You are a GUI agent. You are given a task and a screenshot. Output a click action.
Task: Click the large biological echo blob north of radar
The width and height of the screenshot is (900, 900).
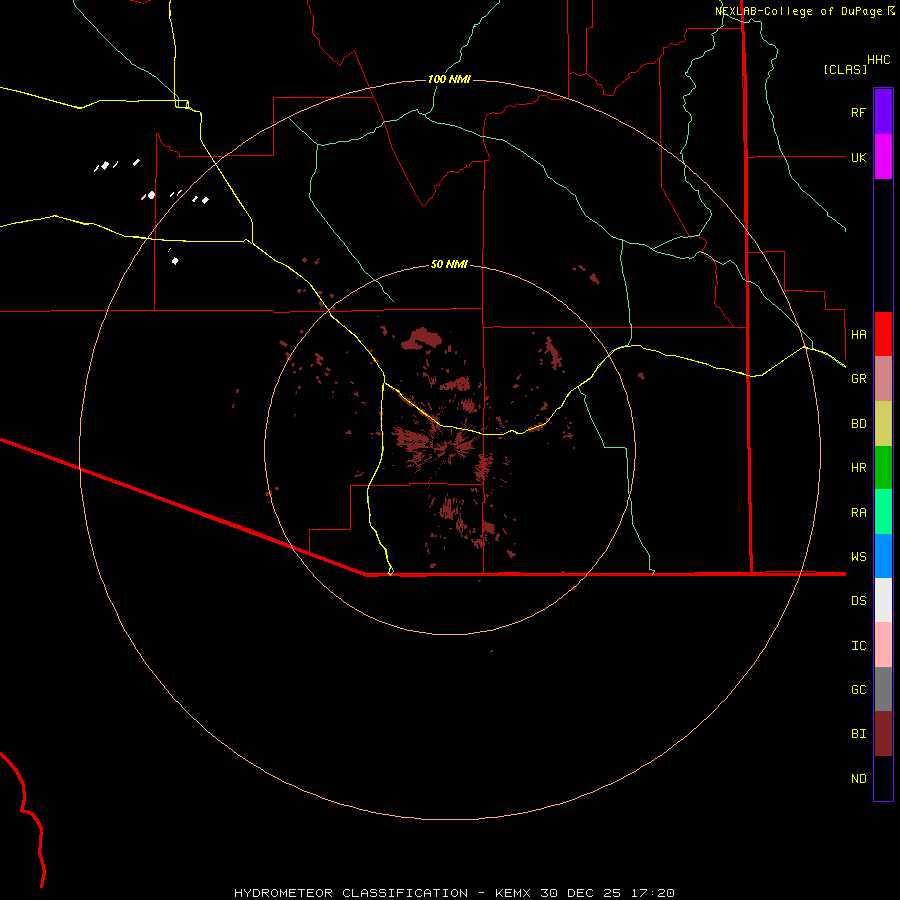click(421, 339)
